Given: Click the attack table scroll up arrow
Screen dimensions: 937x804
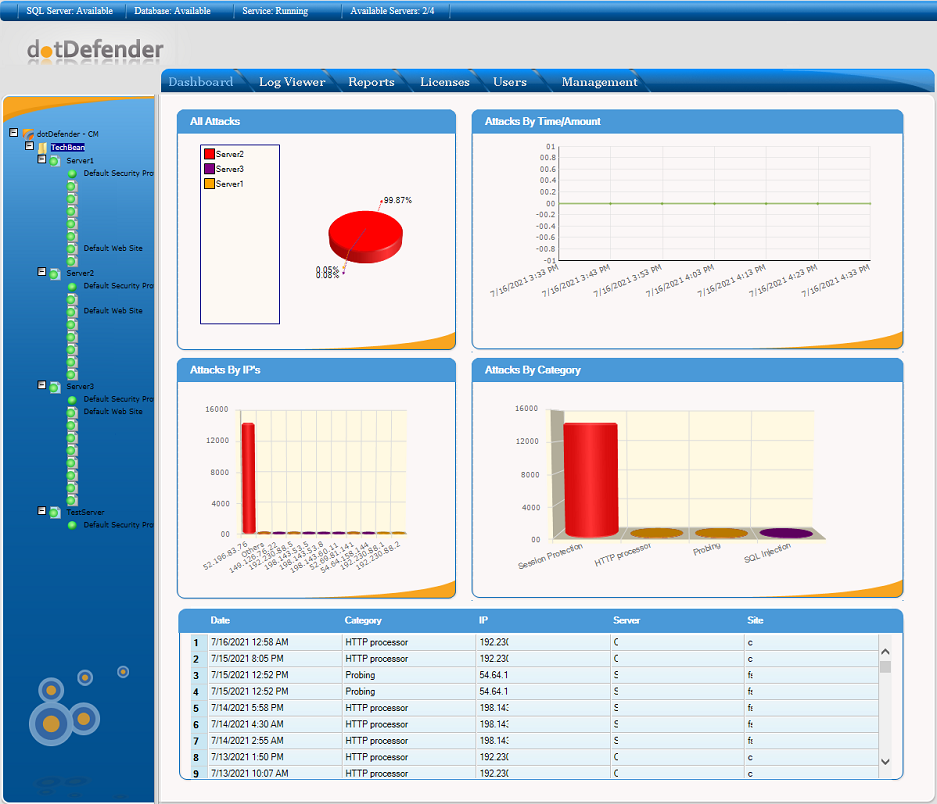Looking at the screenshot, I should tap(886, 652).
